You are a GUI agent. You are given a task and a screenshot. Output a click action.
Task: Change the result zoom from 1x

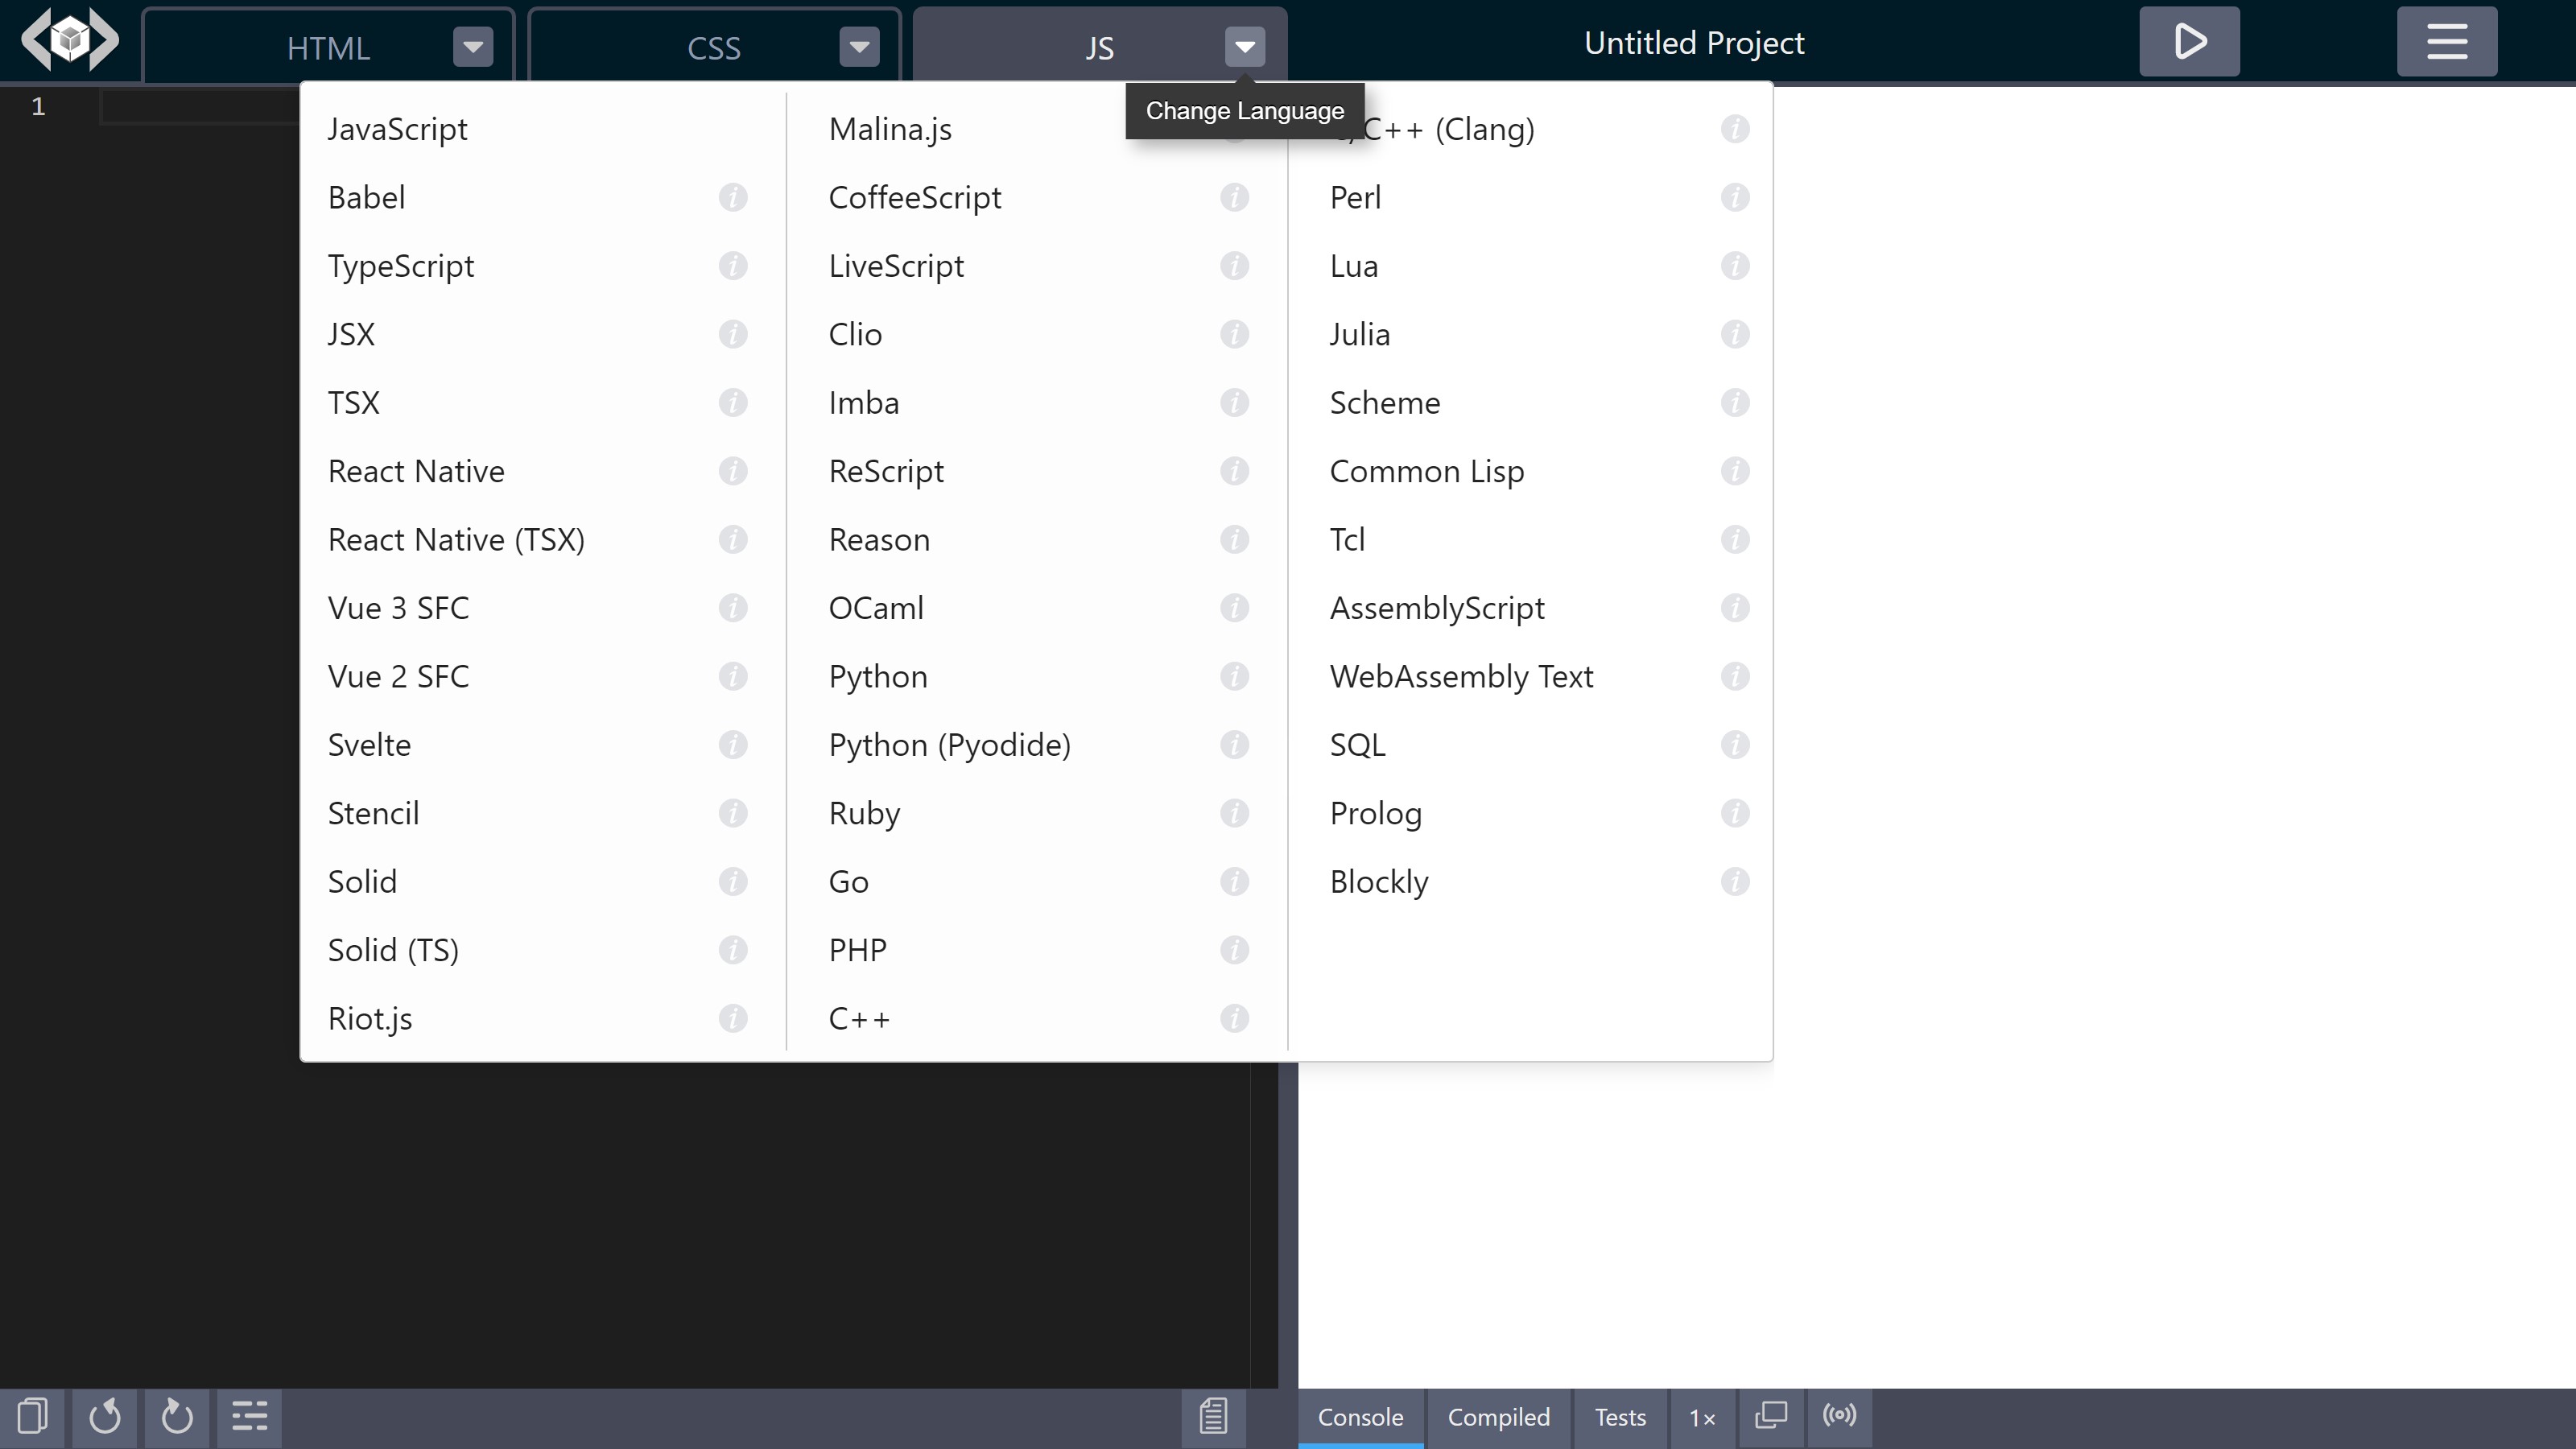click(x=1701, y=1417)
